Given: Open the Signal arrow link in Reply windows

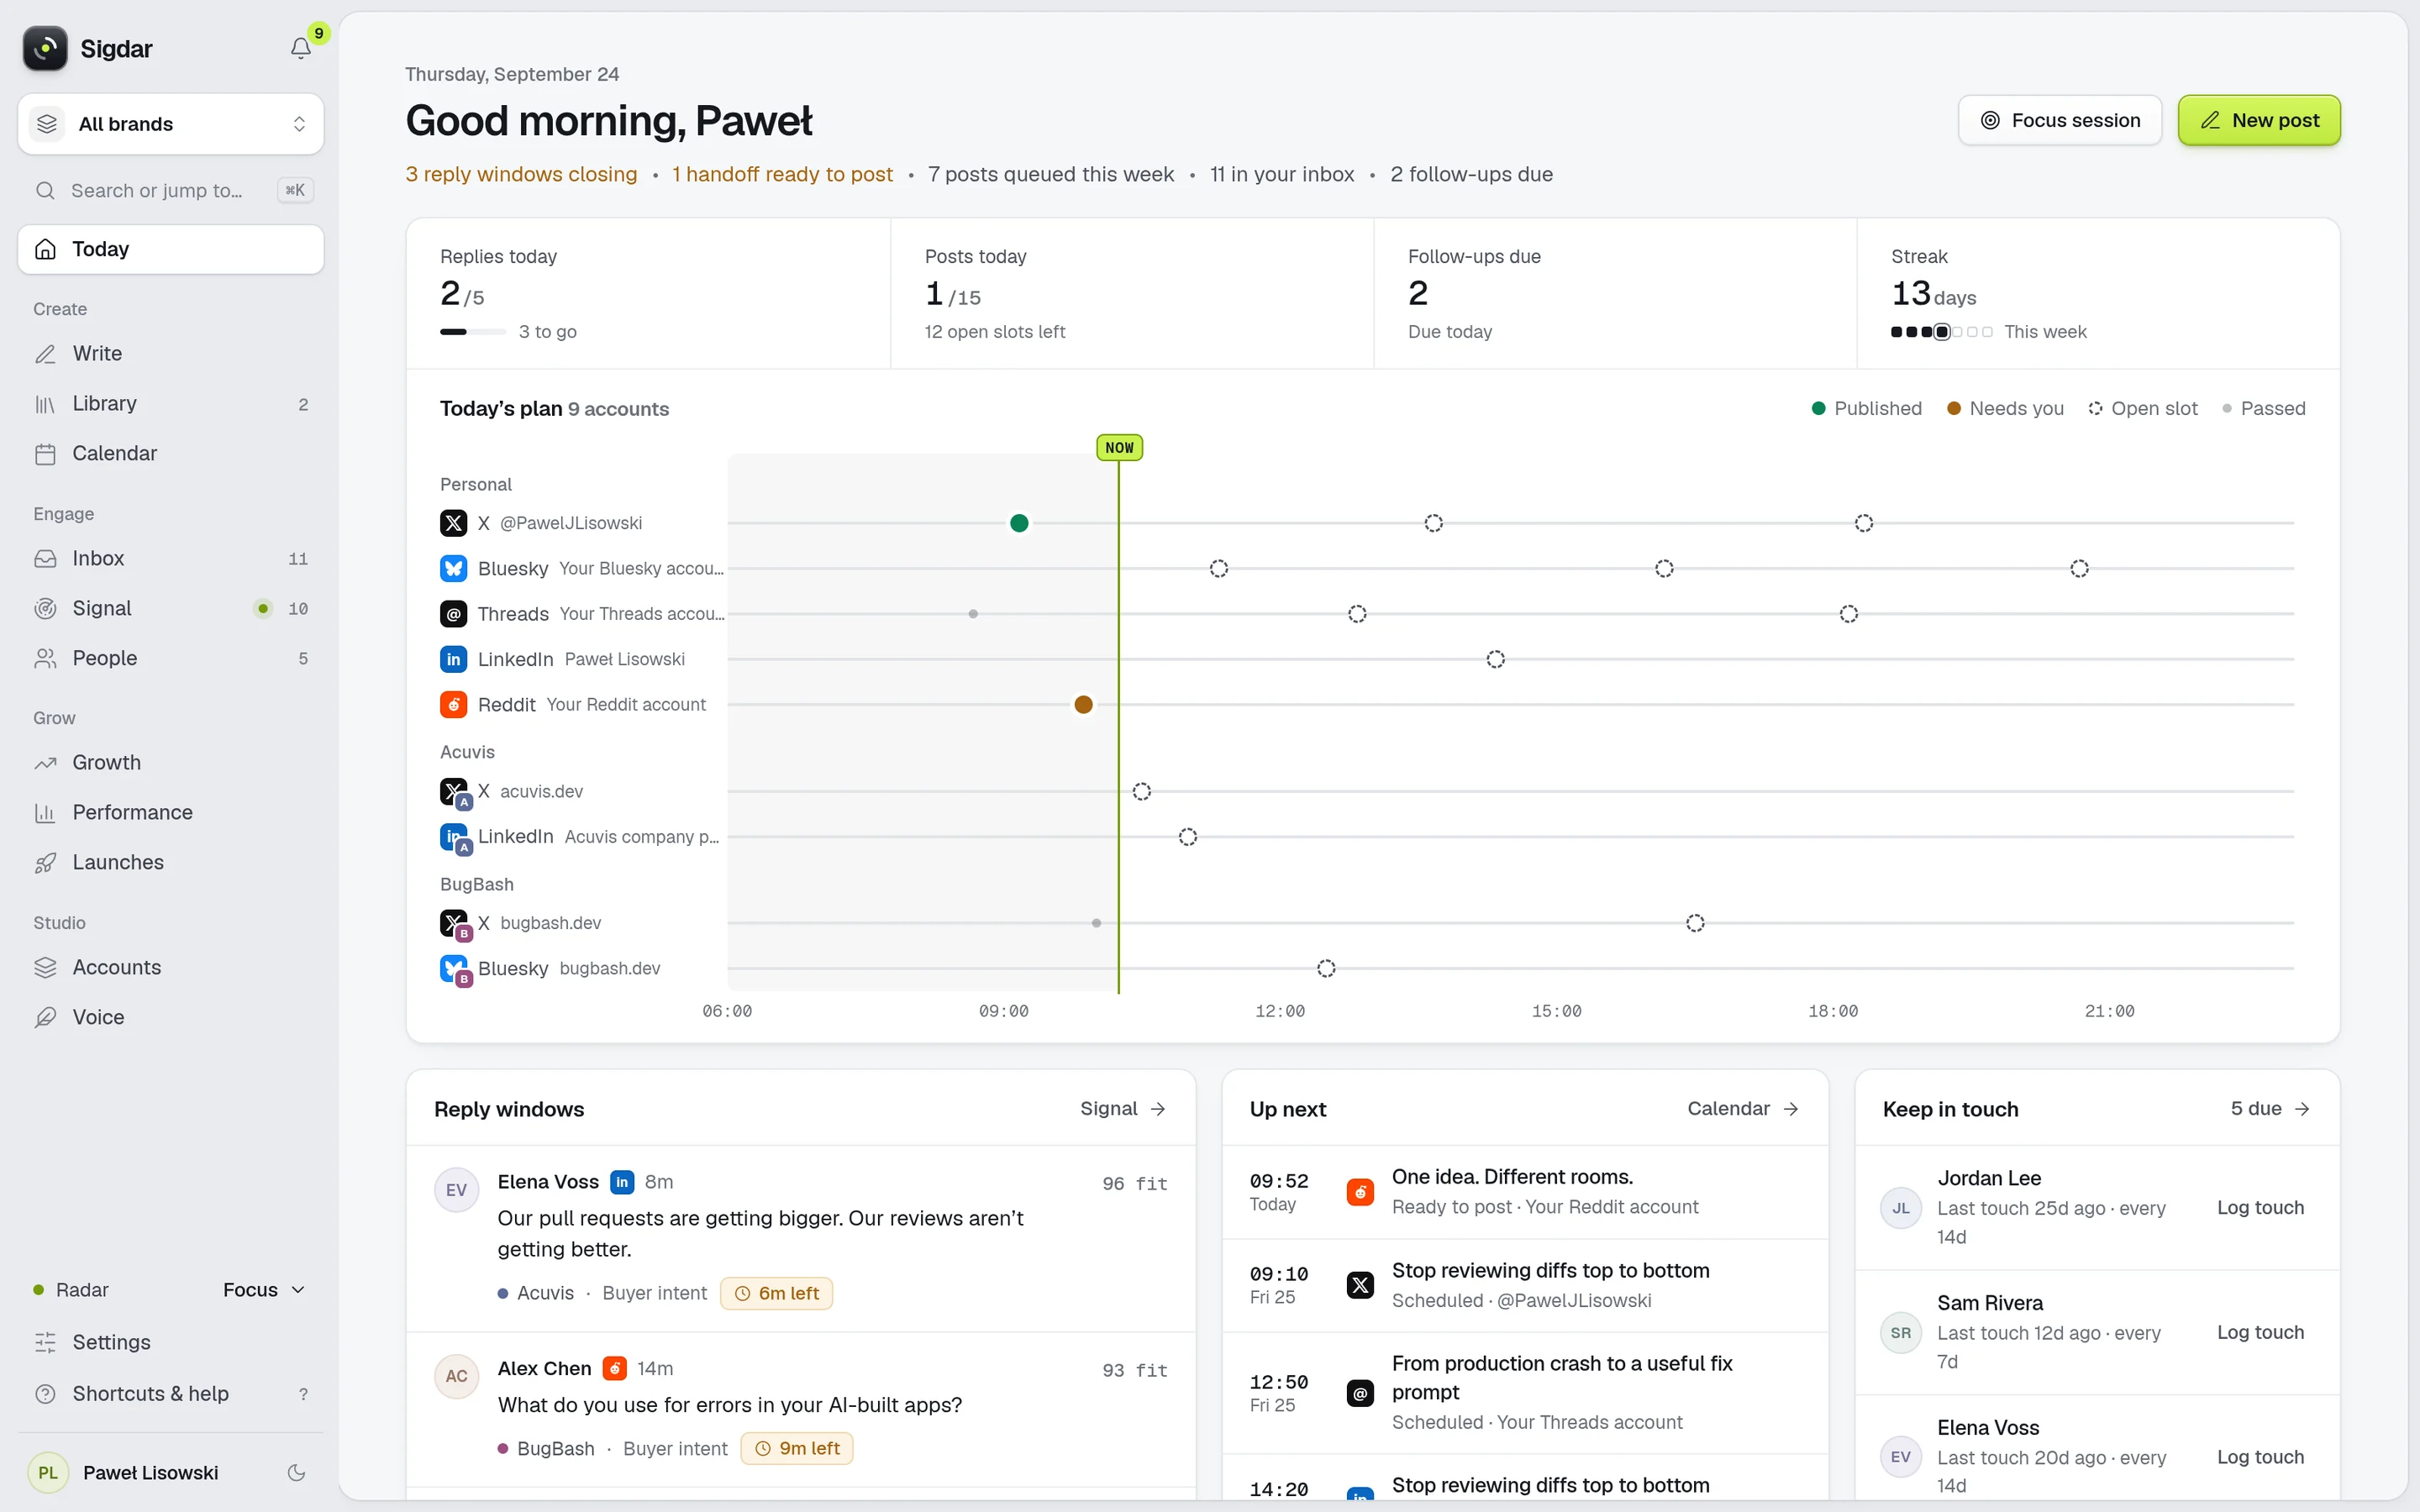Looking at the screenshot, I should click(x=1123, y=1109).
